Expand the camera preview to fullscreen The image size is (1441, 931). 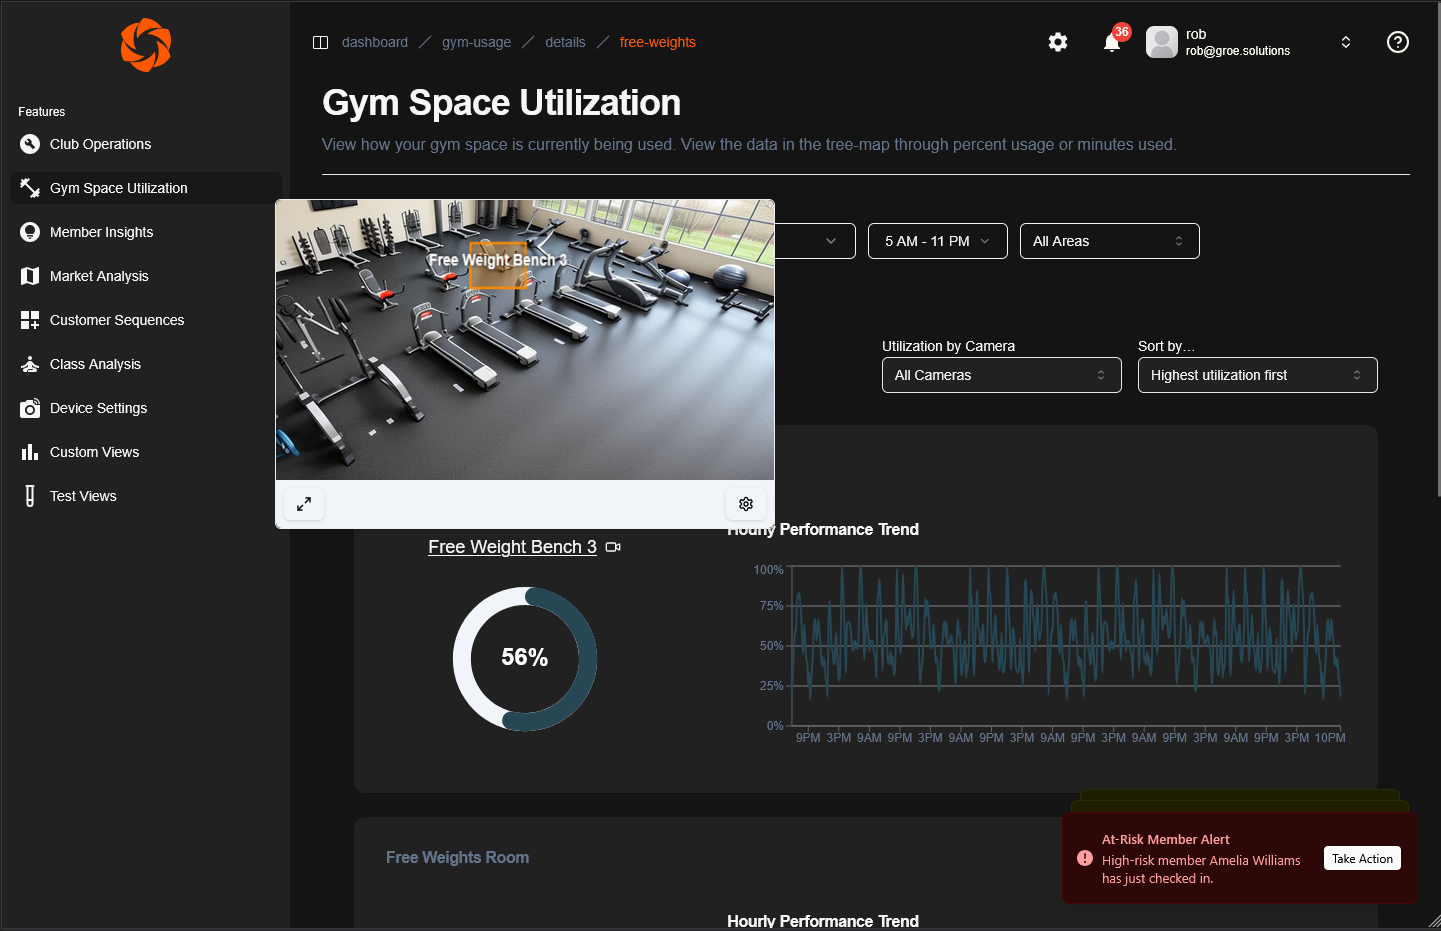click(x=304, y=504)
